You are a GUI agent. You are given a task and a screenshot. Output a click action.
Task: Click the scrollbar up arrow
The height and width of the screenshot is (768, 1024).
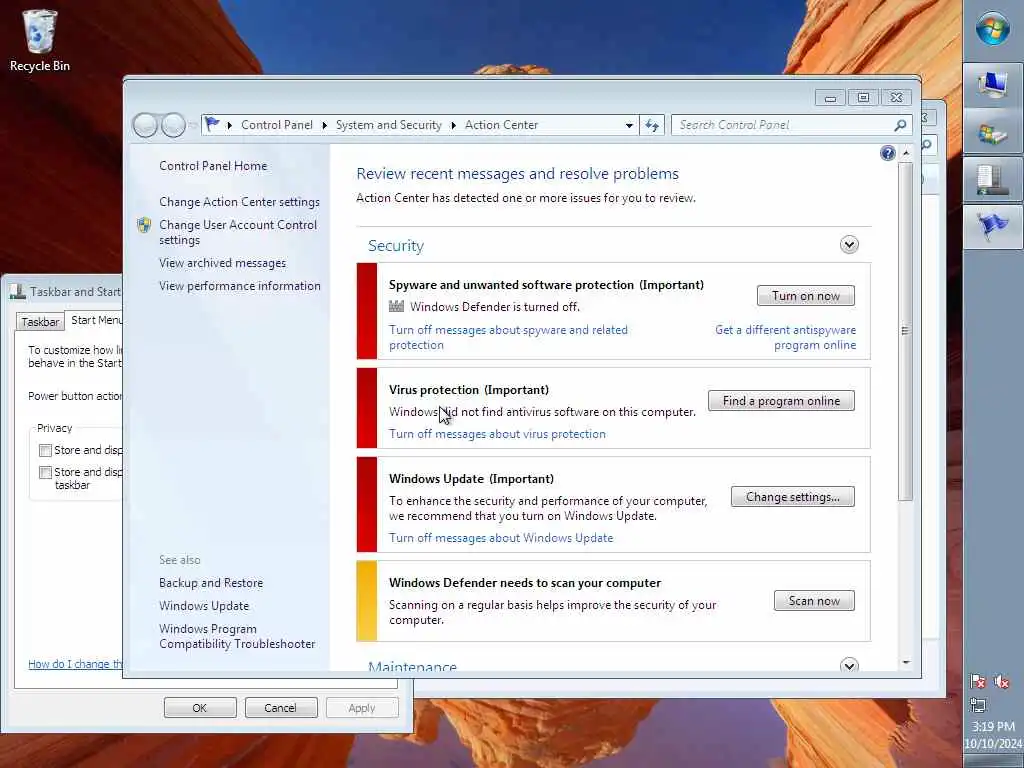[x=905, y=153]
